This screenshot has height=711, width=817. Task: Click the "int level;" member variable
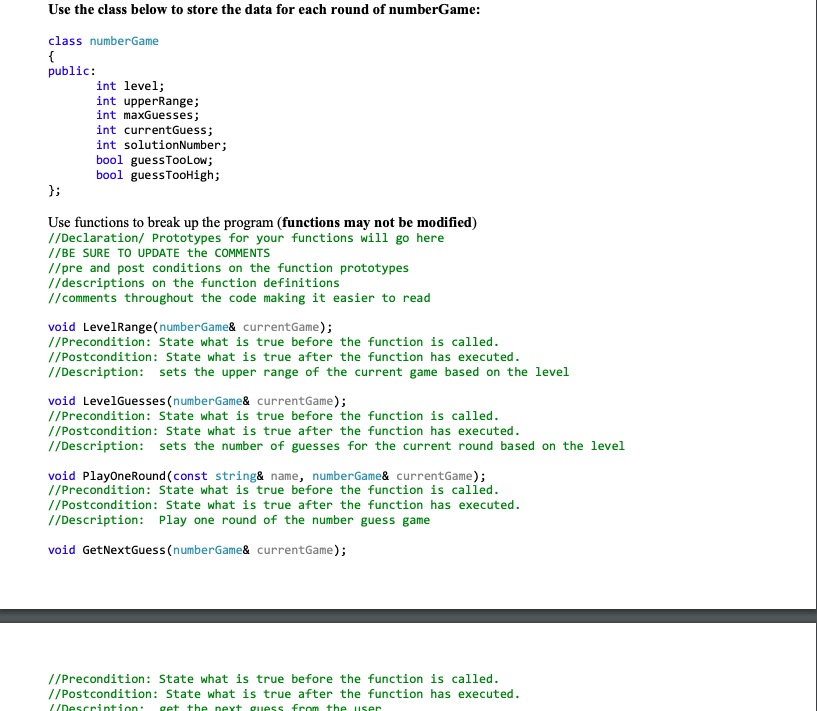pyautogui.click(x=122, y=85)
